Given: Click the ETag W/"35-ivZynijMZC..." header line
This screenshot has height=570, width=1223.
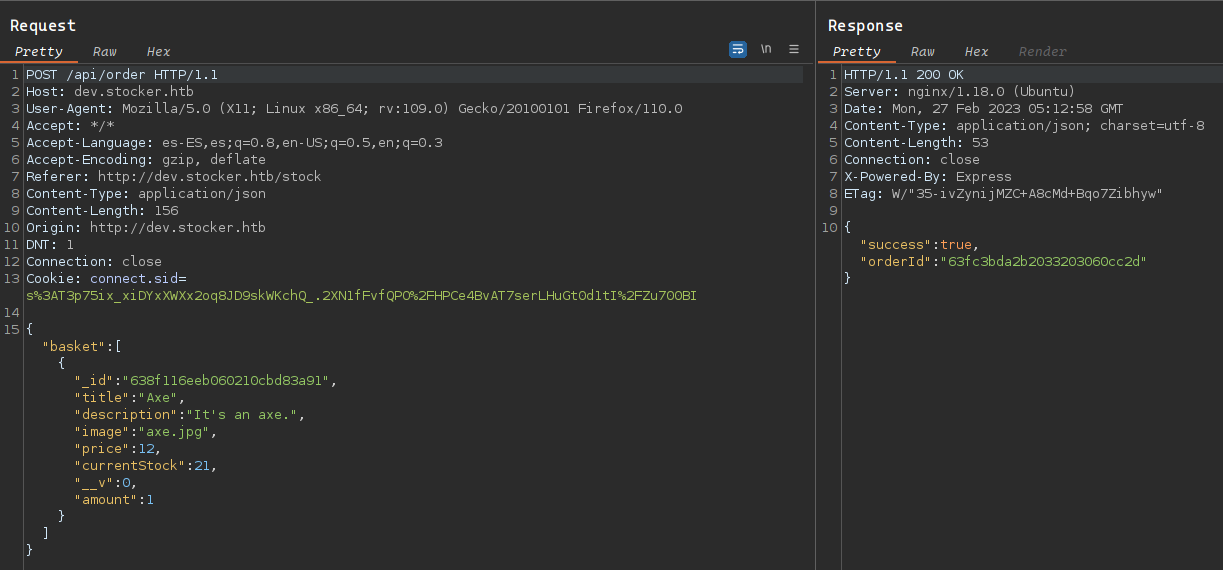Looking at the screenshot, I should pyautogui.click(x=1004, y=194).
